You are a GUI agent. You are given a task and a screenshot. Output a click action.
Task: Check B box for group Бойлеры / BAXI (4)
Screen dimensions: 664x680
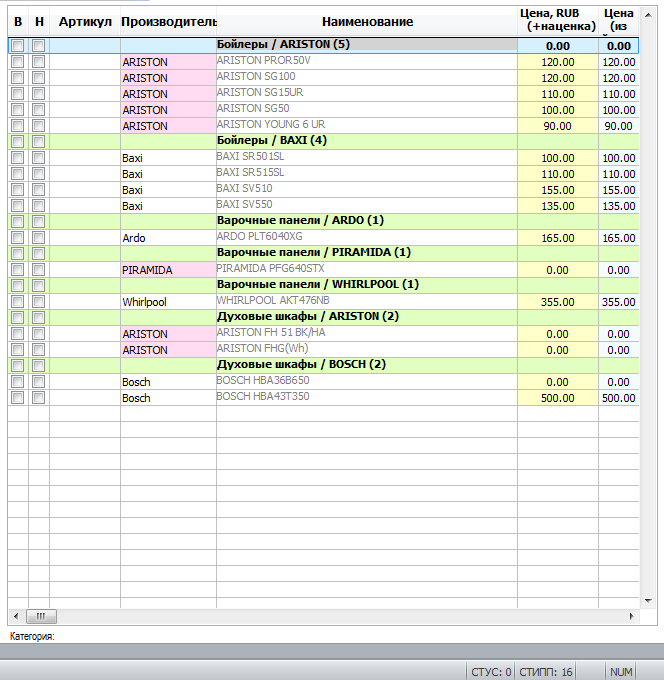click(x=18, y=141)
